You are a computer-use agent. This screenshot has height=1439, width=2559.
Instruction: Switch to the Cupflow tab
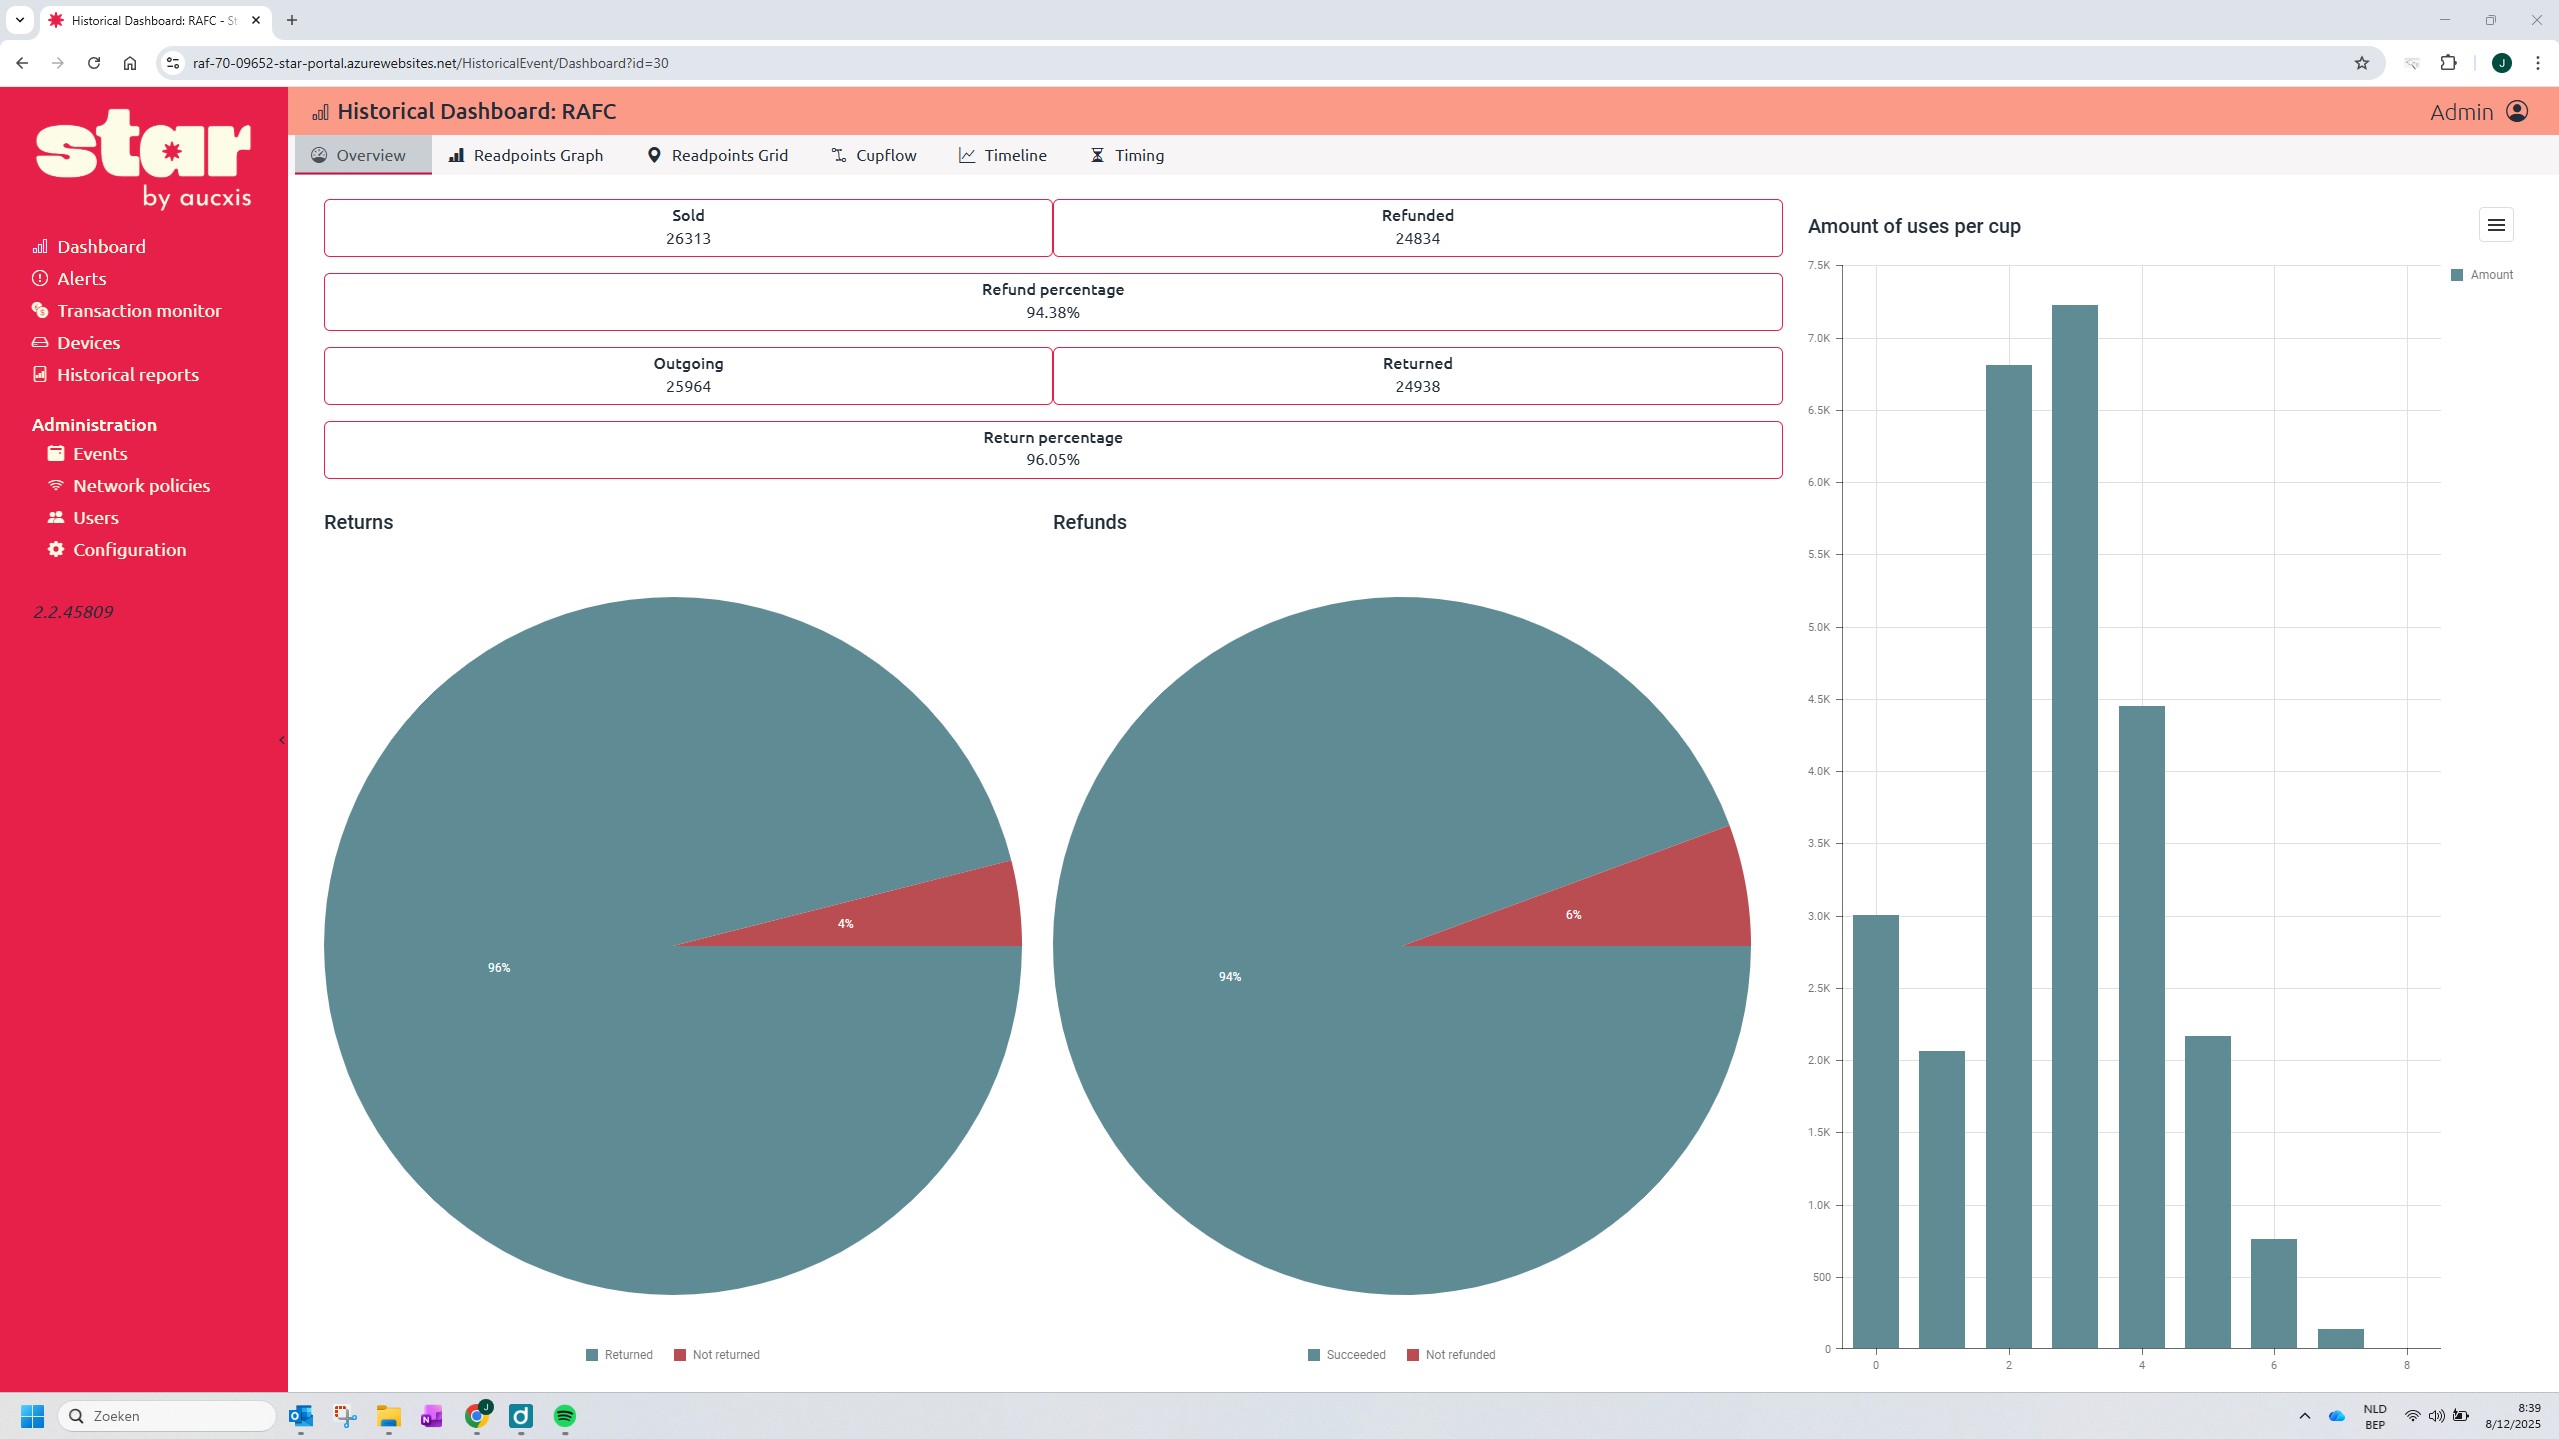874,155
